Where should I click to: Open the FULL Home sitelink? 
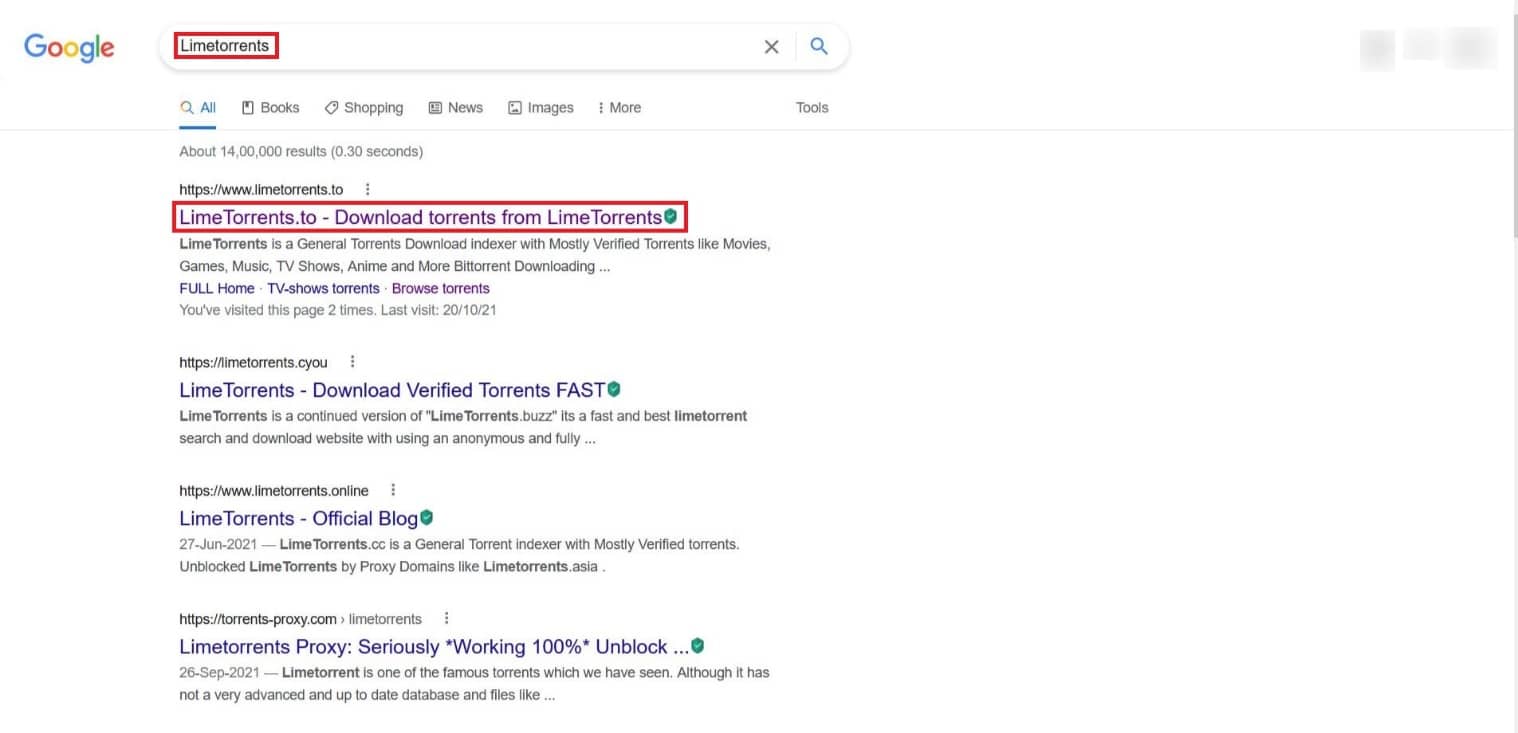(x=217, y=288)
